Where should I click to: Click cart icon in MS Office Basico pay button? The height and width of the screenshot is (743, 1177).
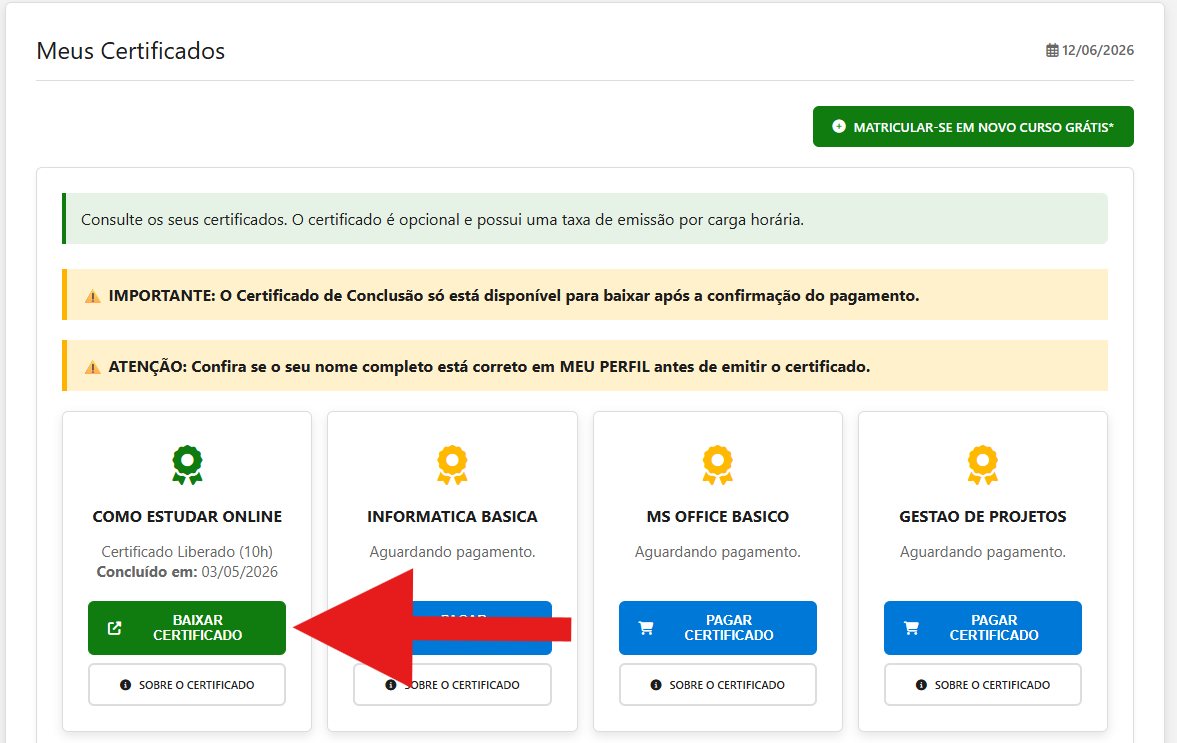tap(646, 628)
